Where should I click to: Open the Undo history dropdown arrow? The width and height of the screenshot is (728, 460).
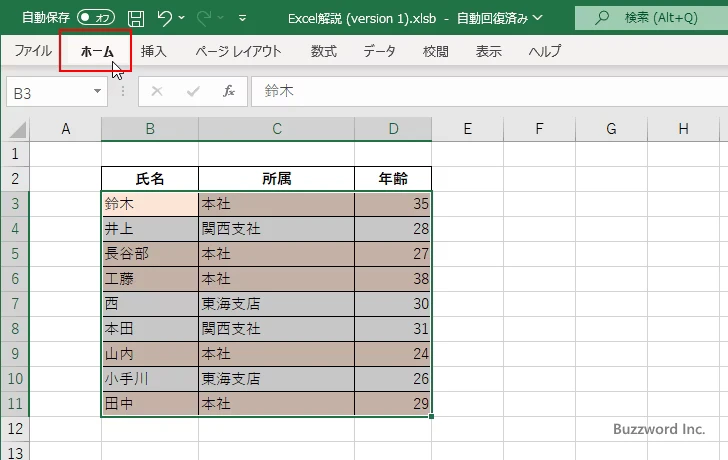pos(182,18)
